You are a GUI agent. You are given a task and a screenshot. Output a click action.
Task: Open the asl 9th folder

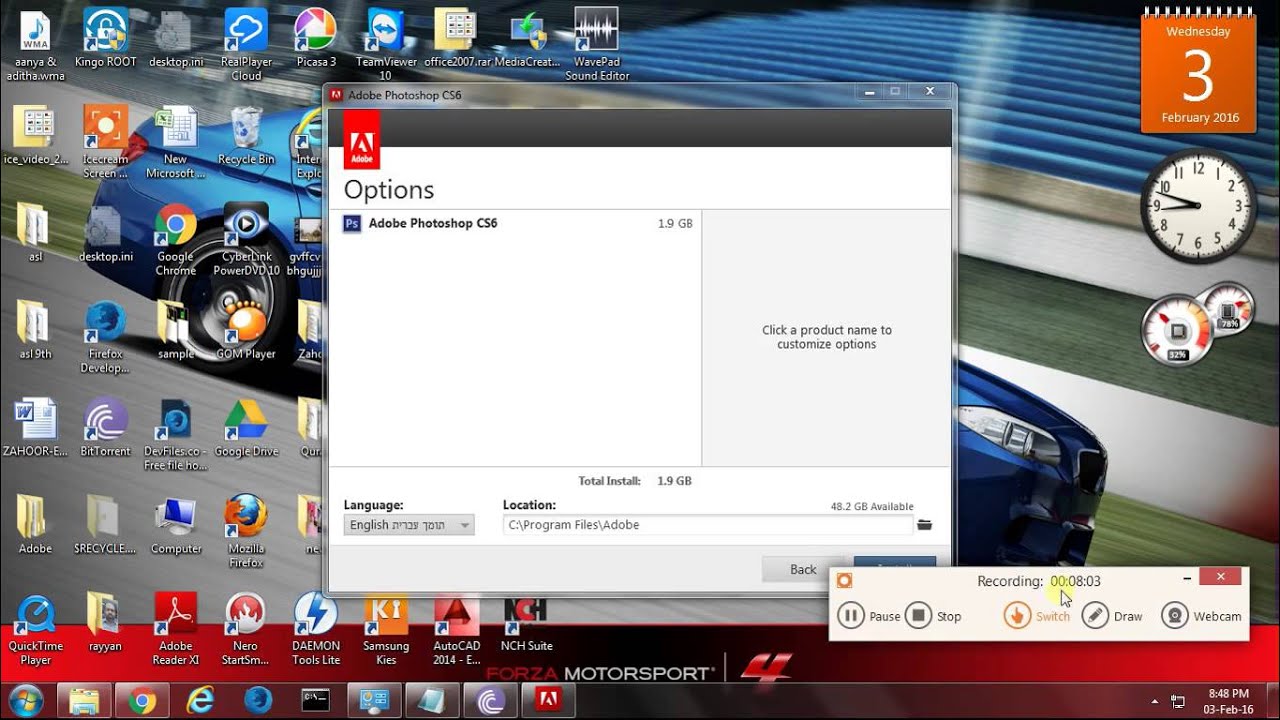coord(35,330)
